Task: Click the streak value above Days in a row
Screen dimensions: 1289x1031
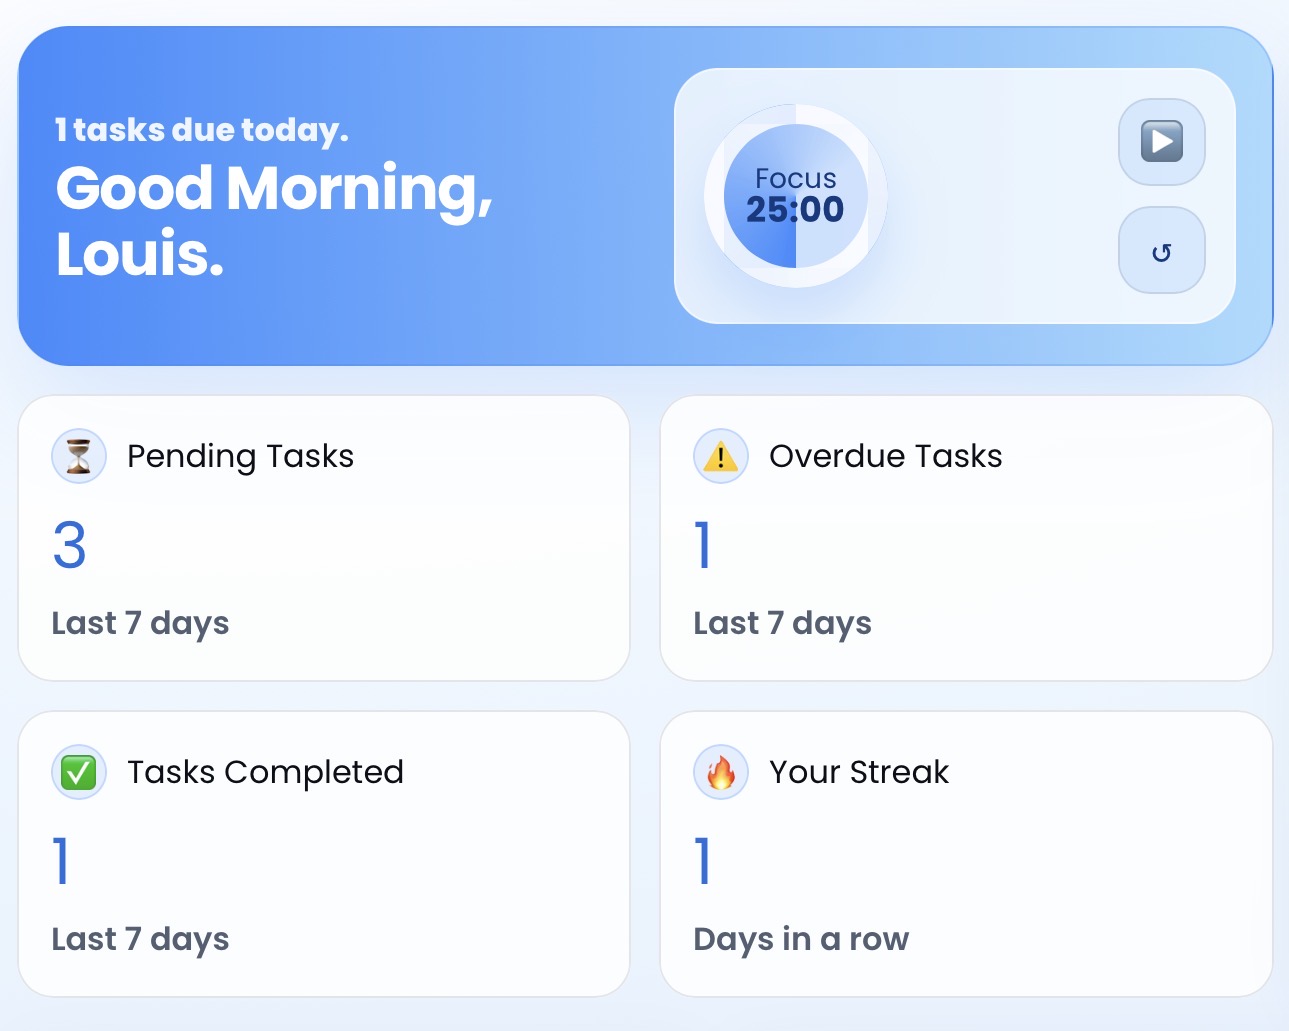Action: click(703, 861)
